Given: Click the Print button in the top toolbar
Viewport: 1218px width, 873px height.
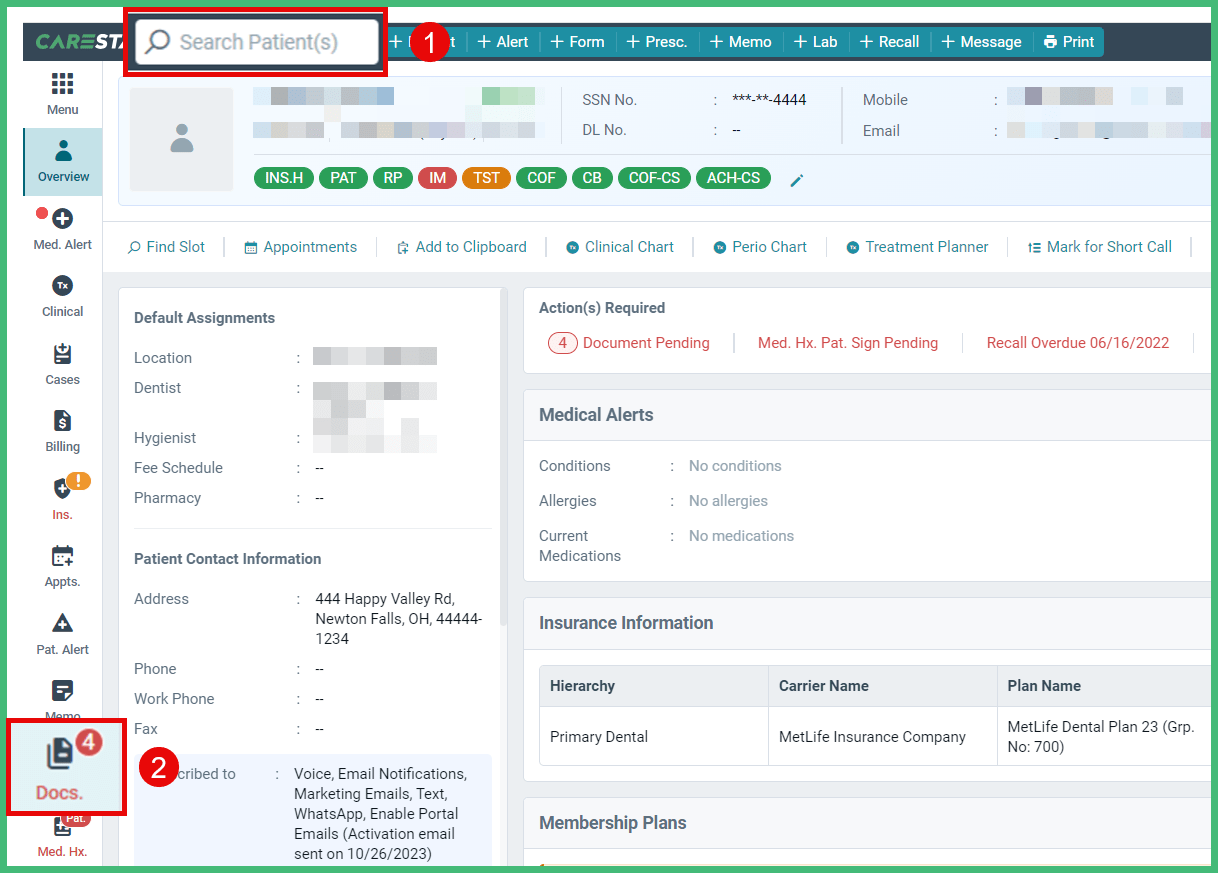Looking at the screenshot, I should 1068,41.
